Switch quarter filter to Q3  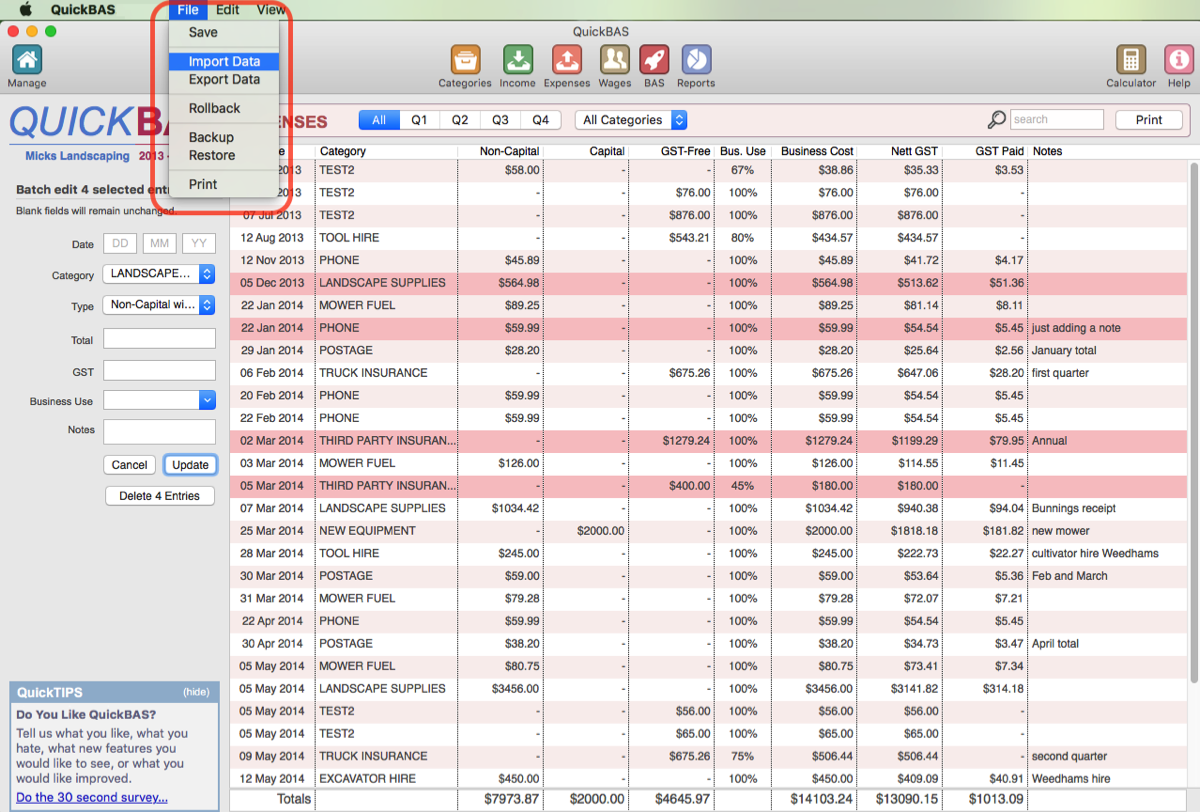[x=500, y=120]
